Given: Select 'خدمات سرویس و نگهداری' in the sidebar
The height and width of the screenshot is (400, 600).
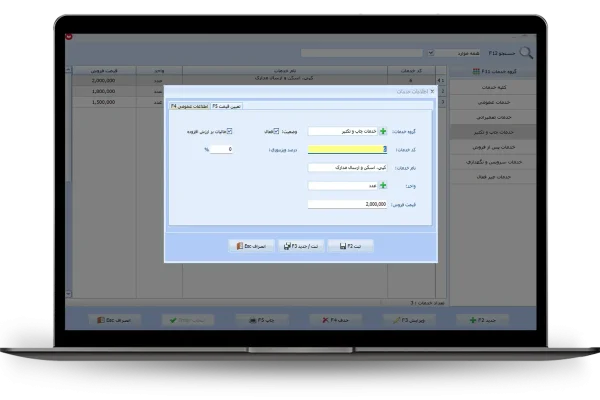Looking at the screenshot, I should (493, 162).
